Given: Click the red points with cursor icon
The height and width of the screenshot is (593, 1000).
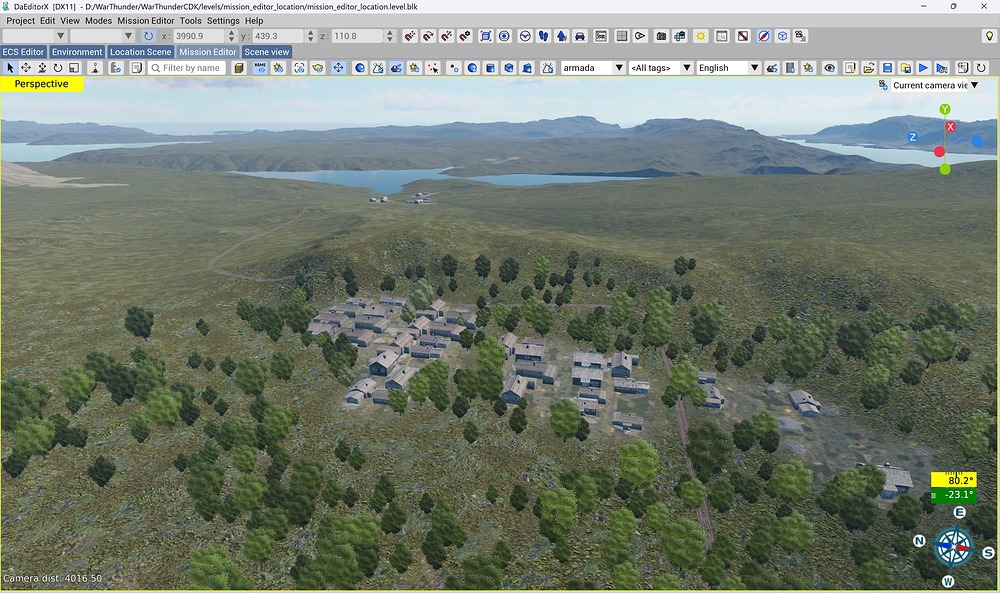Looking at the screenshot, I should click(x=434, y=68).
